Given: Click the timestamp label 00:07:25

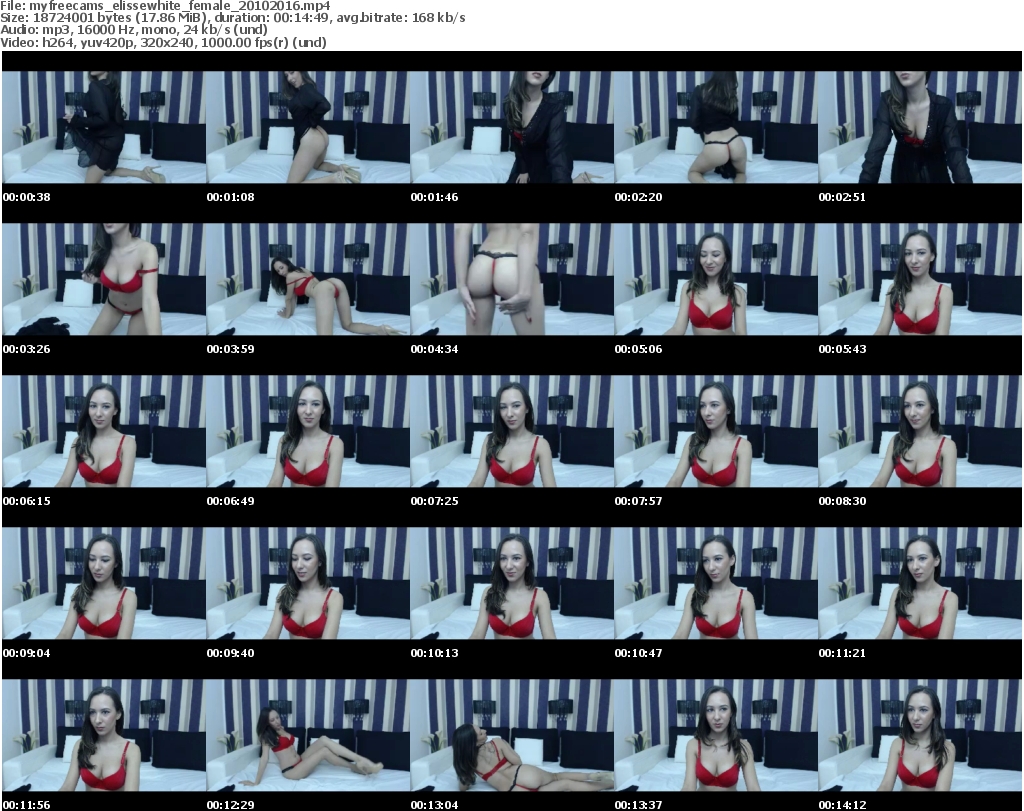Looking at the screenshot, I should click(434, 501).
